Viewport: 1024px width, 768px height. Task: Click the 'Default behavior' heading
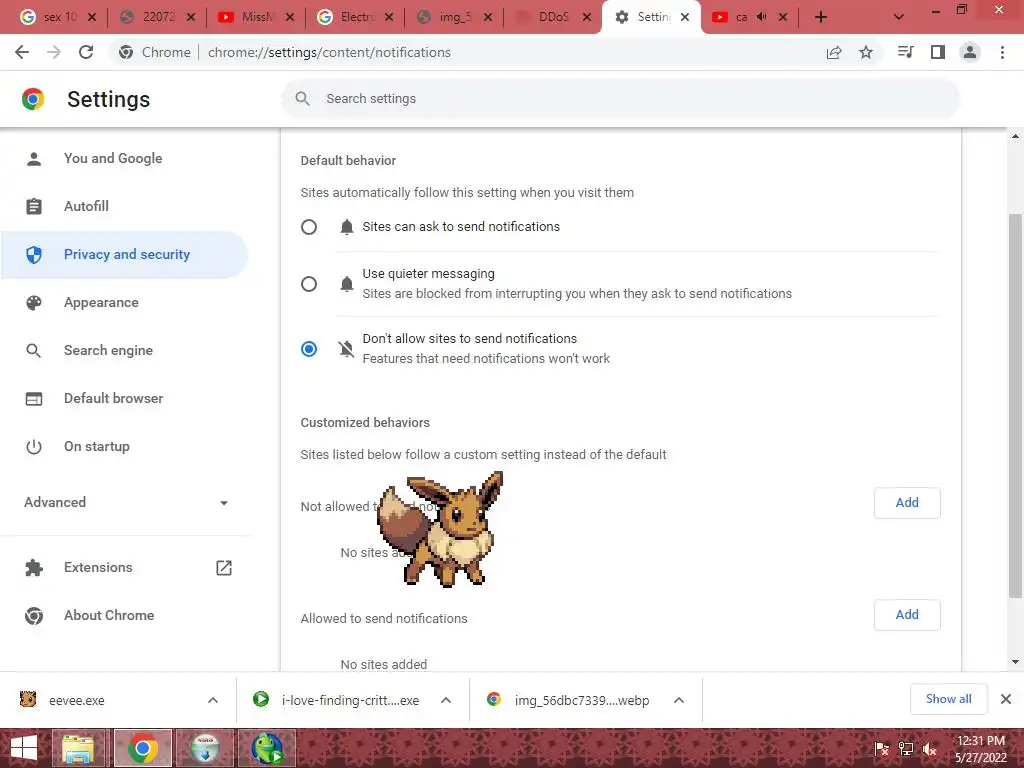coord(348,161)
